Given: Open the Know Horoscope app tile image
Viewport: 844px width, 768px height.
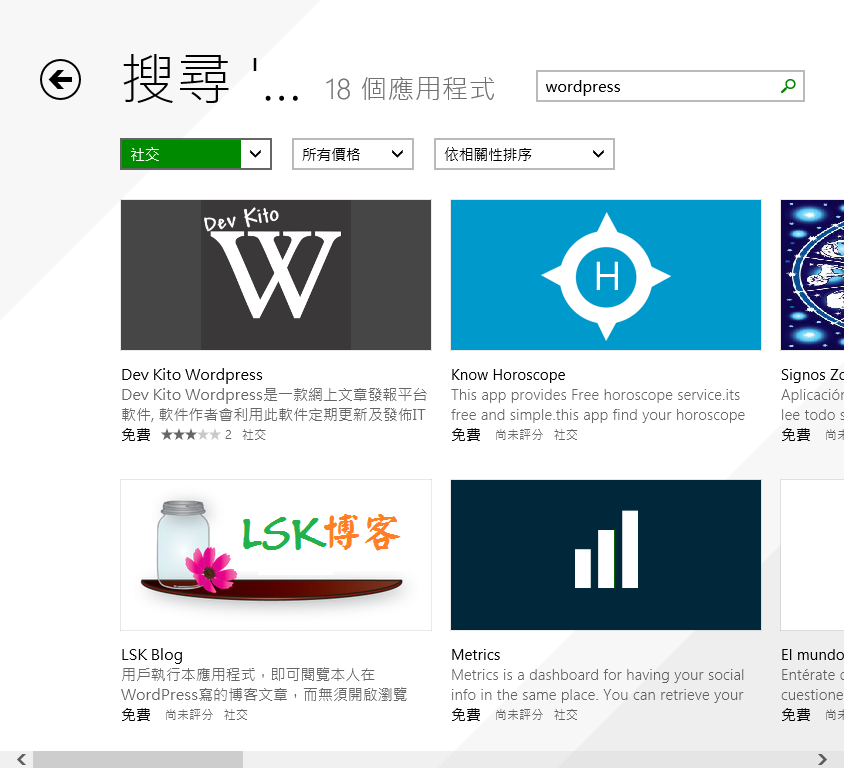Looking at the screenshot, I should pyautogui.click(x=606, y=275).
